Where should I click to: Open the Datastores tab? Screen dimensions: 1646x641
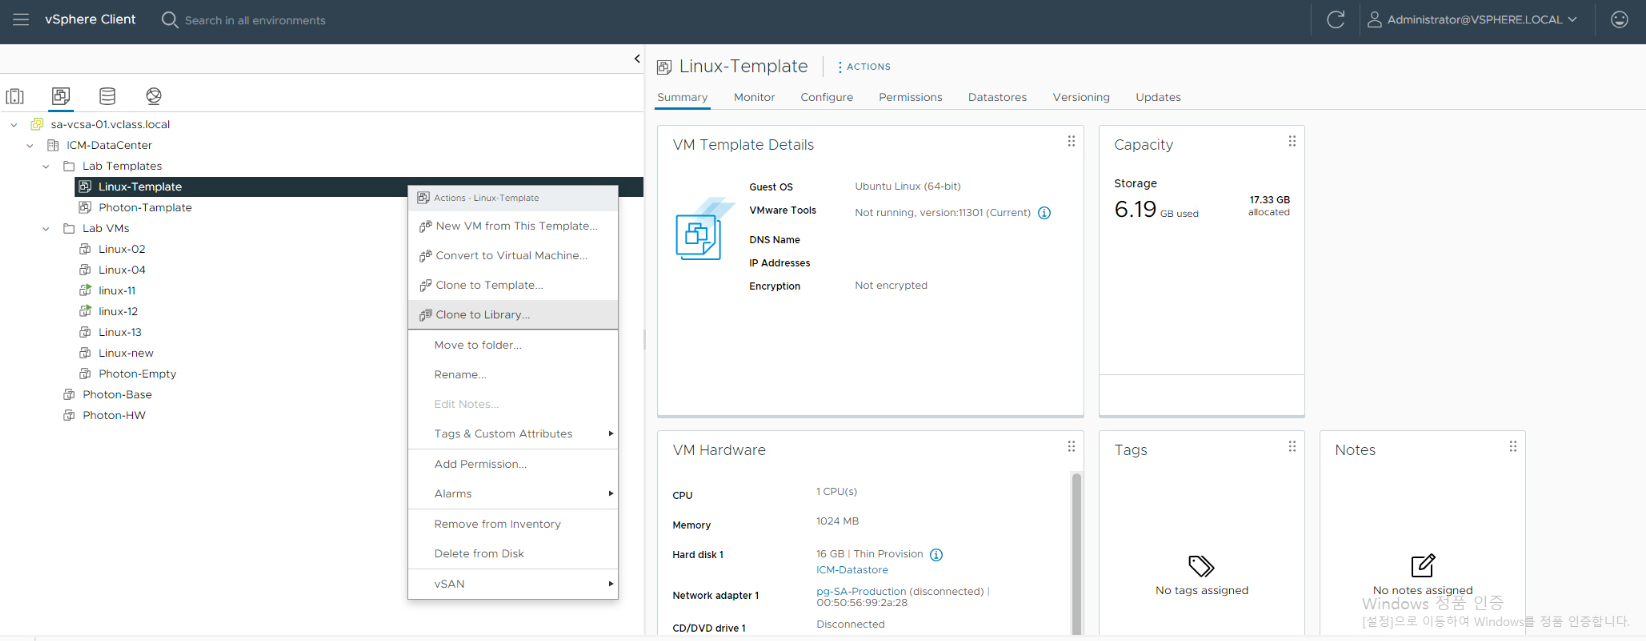coord(997,98)
